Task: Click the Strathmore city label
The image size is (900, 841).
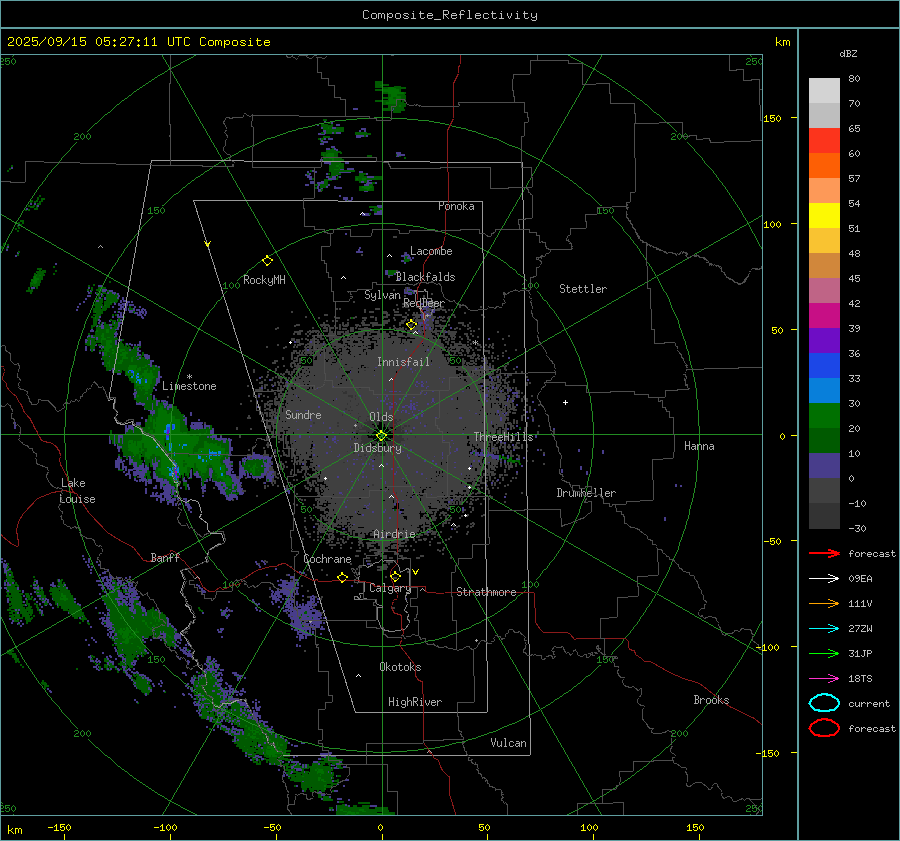Action: point(486,592)
